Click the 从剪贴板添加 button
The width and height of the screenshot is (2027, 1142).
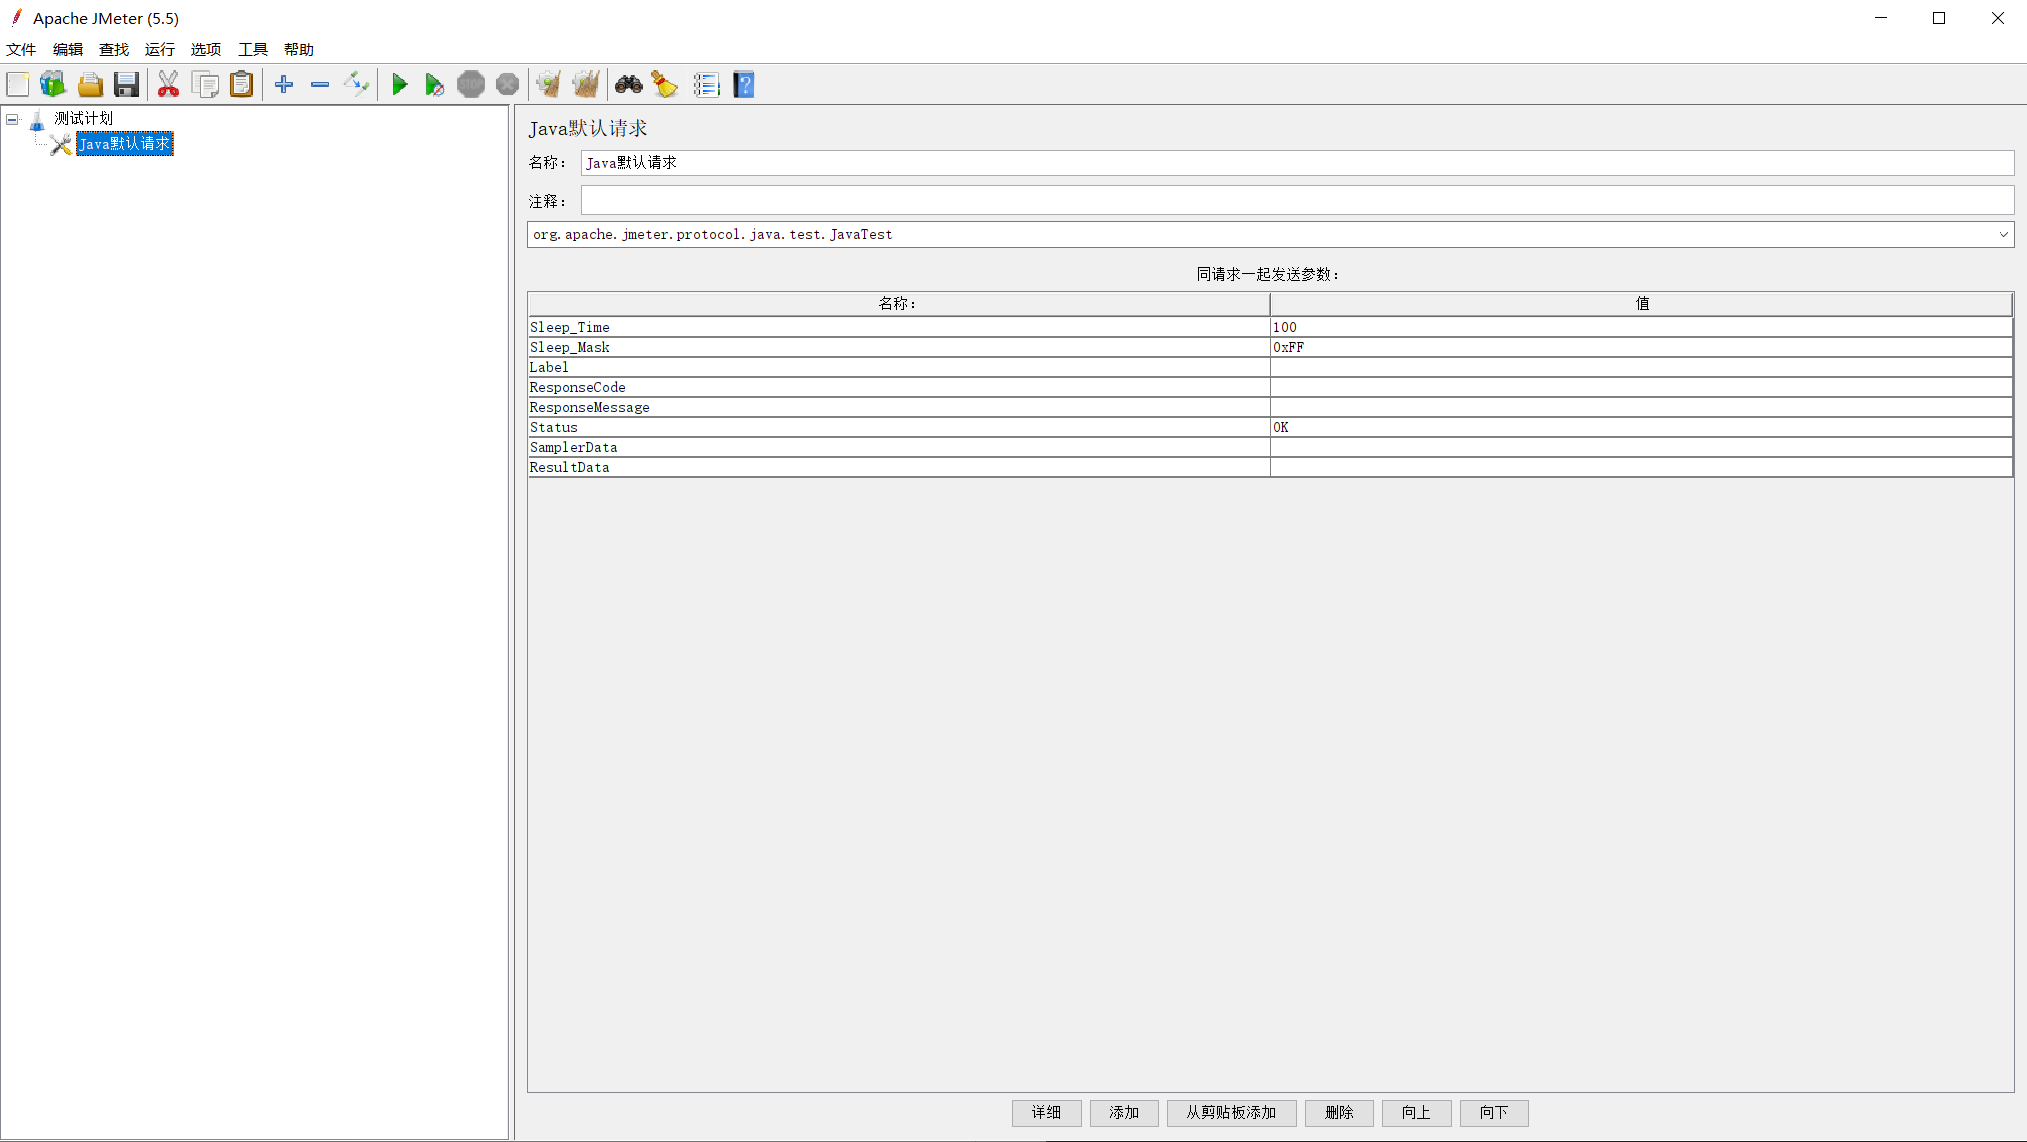[x=1231, y=1113]
